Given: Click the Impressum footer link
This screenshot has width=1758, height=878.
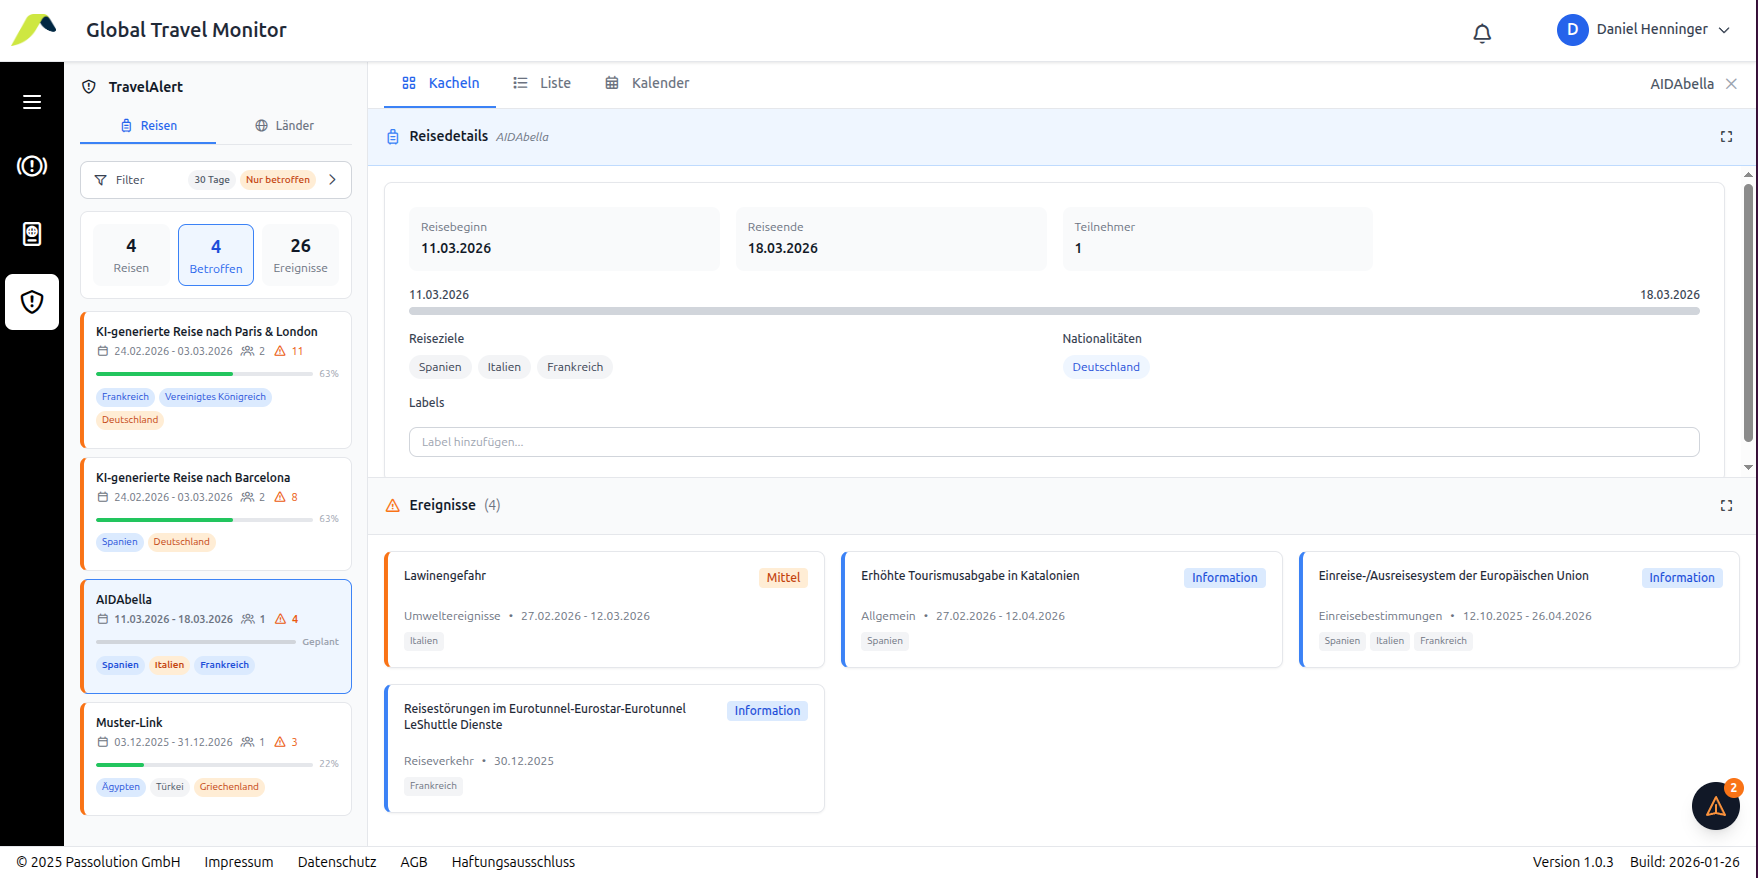Looking at the screenshot, I should click(x=238, y=862).
